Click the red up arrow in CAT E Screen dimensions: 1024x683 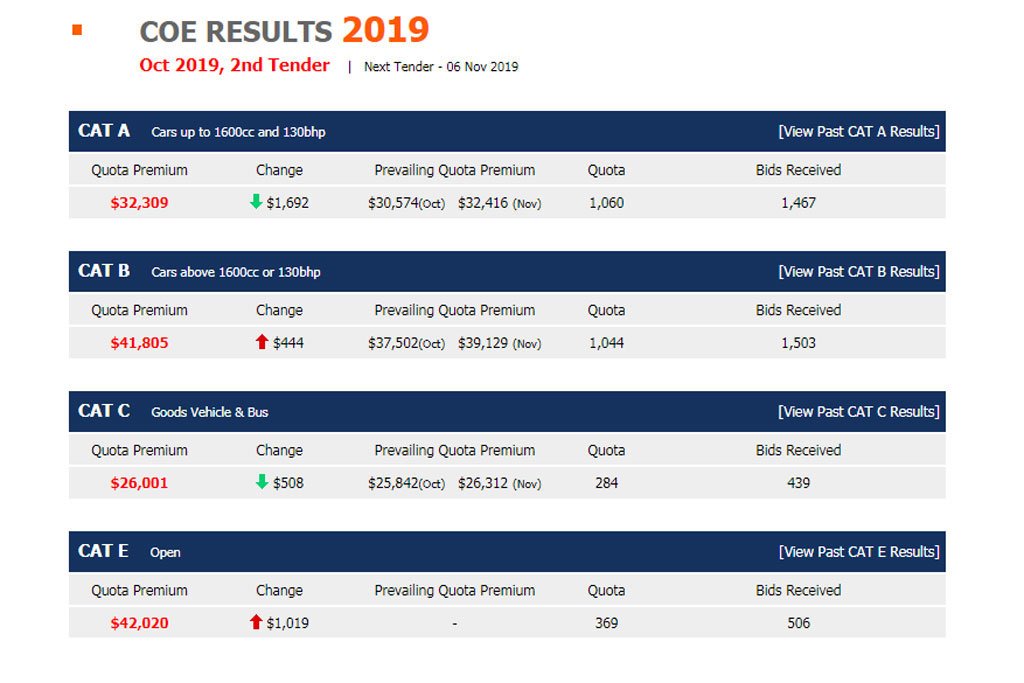pos(256,622)
